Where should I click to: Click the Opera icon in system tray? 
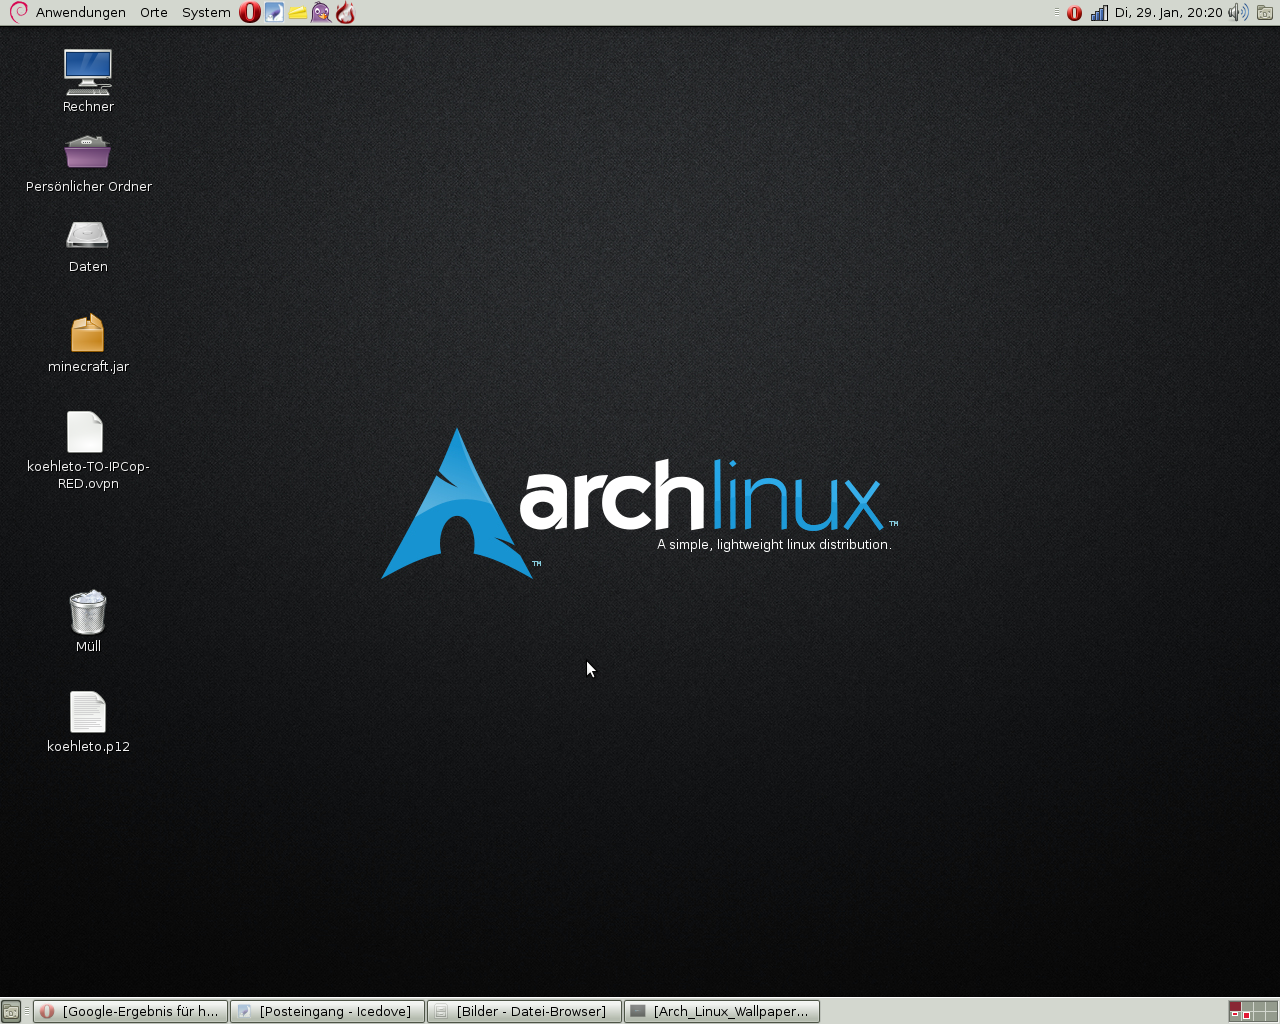click(x=1074, y=13)
